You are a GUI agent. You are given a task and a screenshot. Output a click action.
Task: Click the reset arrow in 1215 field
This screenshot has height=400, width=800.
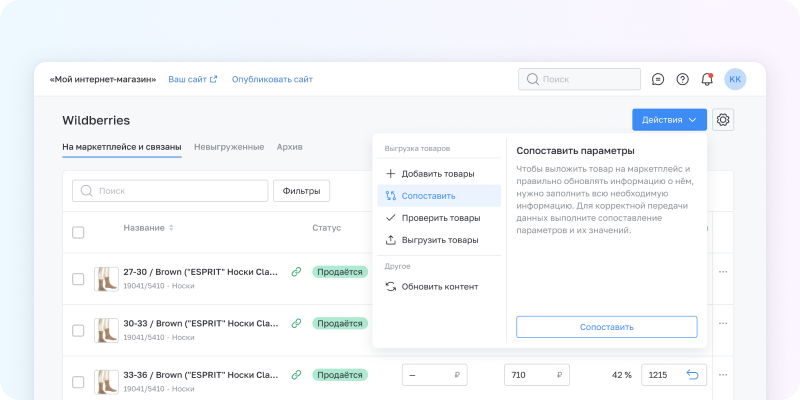(x=691, y=375)
